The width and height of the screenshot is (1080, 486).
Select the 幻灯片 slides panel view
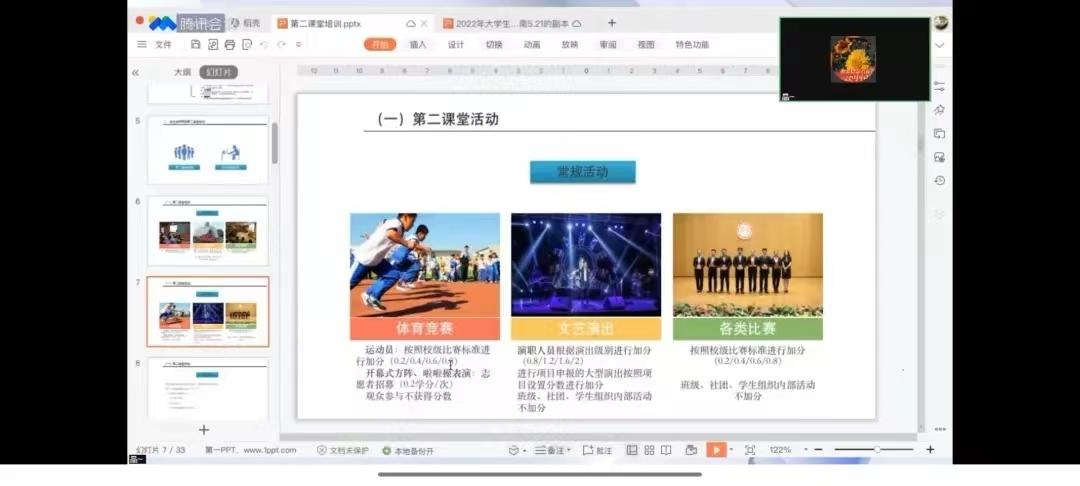tap(218, 72)
